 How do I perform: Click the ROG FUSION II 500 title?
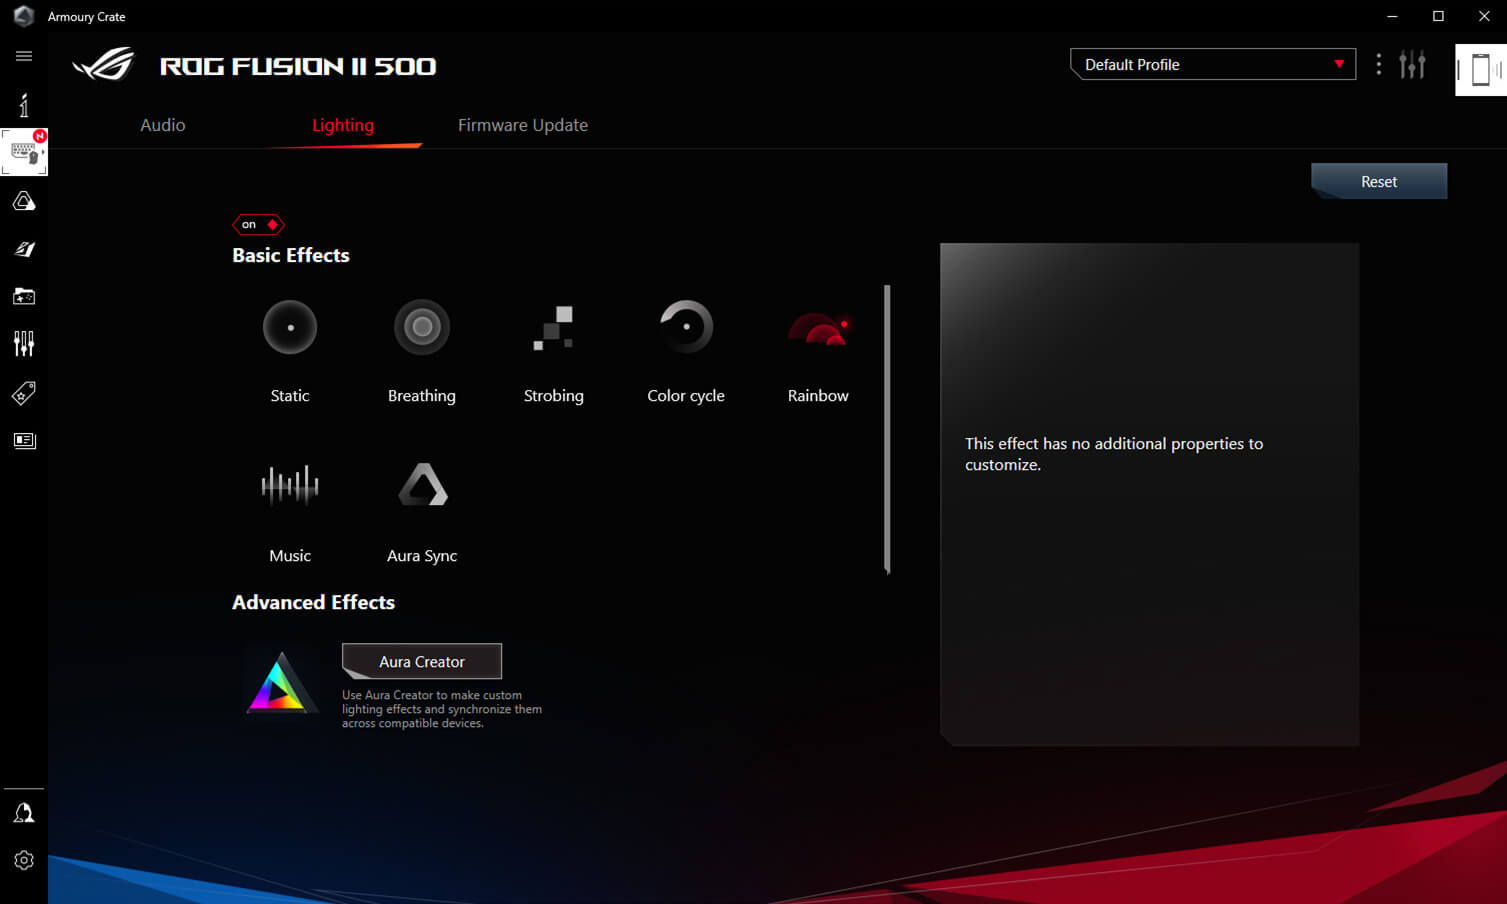(x=298, y=66)
